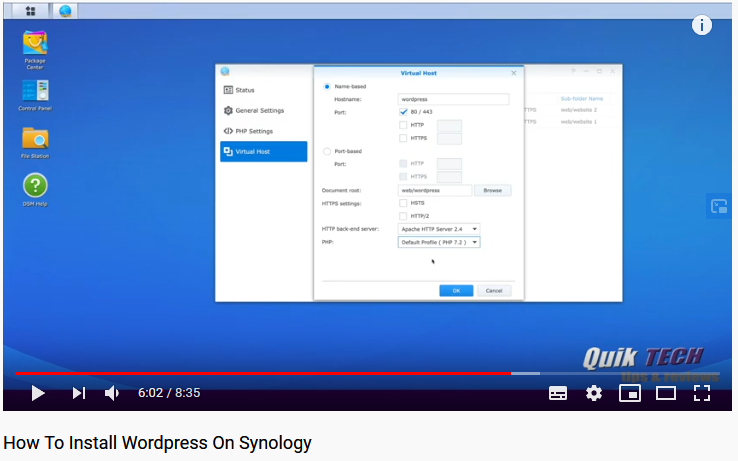Select Virtual Host in the sidebar
The width and height of the screenshot is (738, 461).
(264, 152)
